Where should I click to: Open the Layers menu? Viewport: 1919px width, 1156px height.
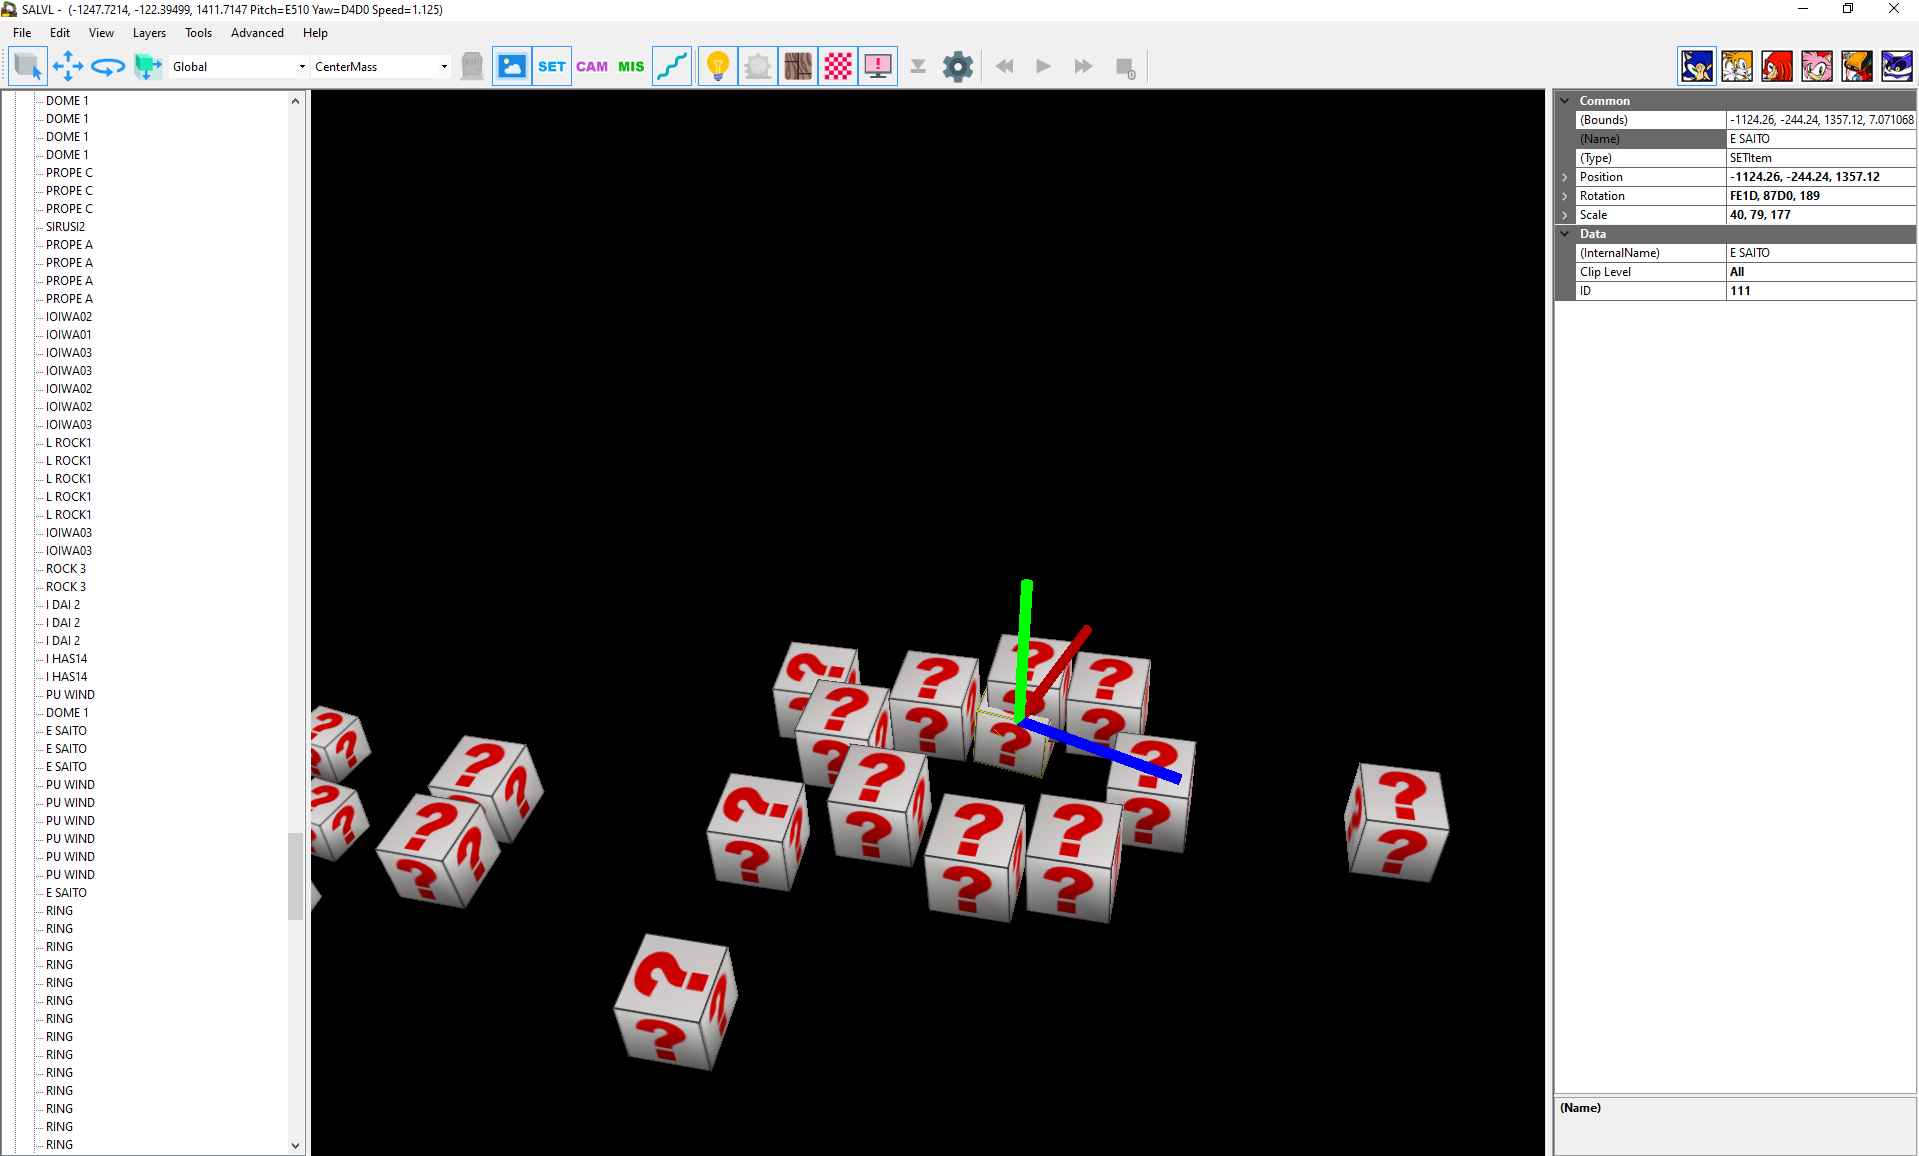point(149,33)
